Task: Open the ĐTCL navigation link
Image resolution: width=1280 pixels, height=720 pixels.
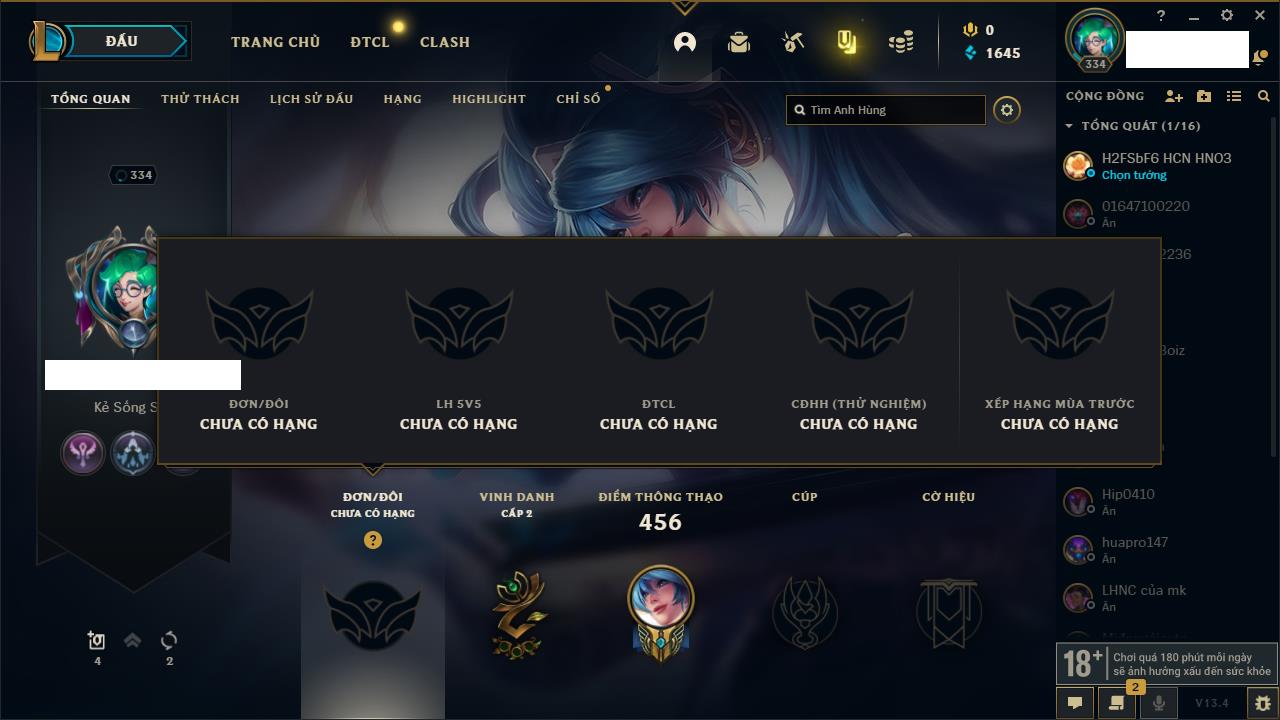Action: point(370,42)
